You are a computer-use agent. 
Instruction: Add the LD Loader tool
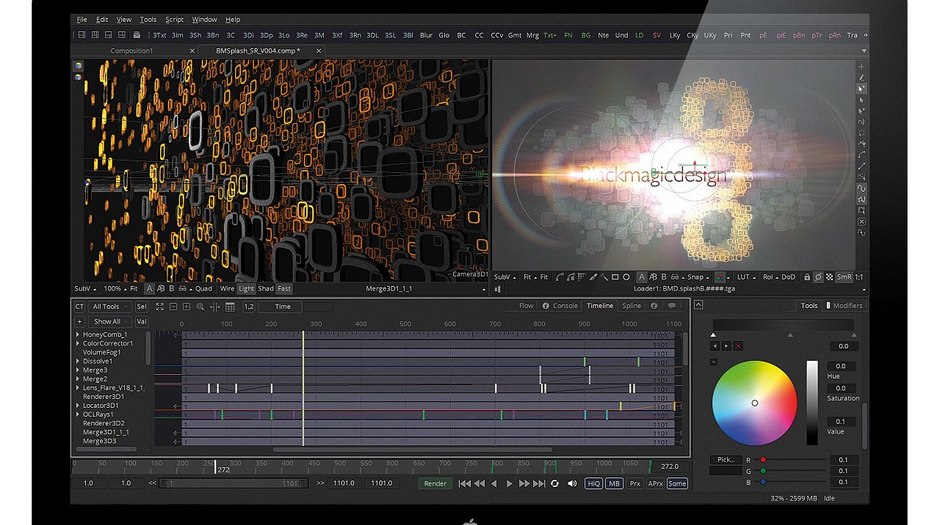pos(639,35)
